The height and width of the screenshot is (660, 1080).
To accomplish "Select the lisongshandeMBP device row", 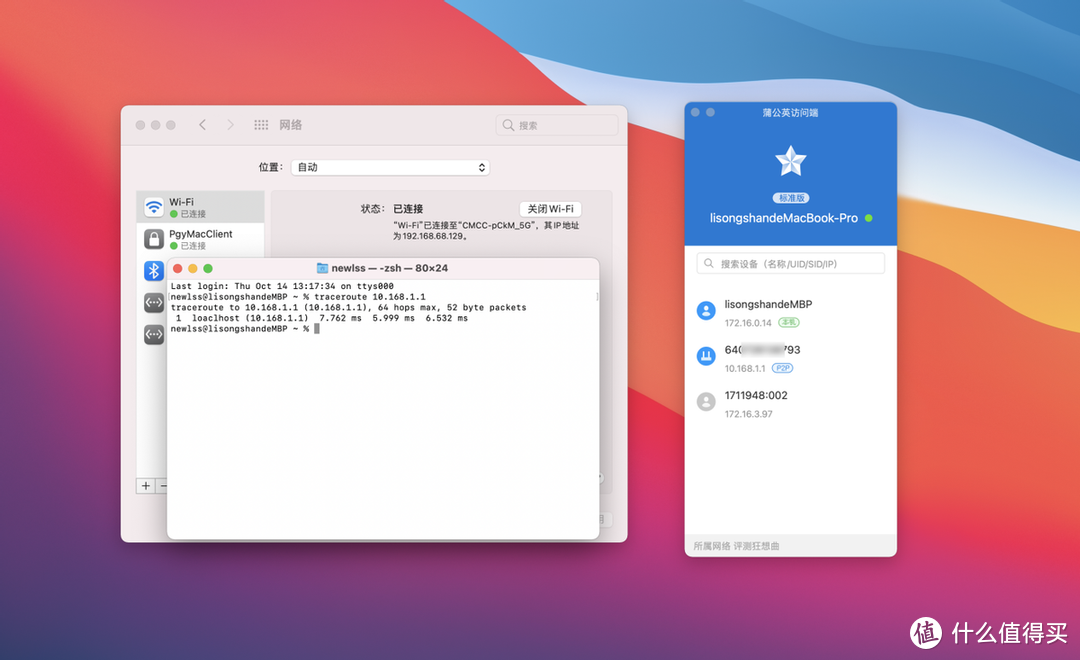I will [x=791, y=312].
